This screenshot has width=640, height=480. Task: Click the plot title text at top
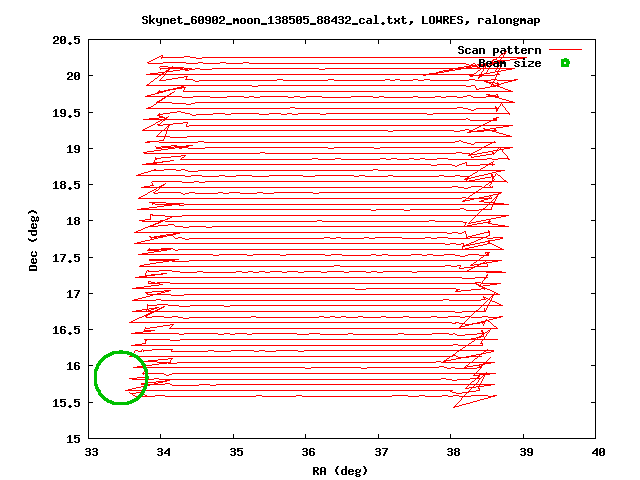coord(341,20)
